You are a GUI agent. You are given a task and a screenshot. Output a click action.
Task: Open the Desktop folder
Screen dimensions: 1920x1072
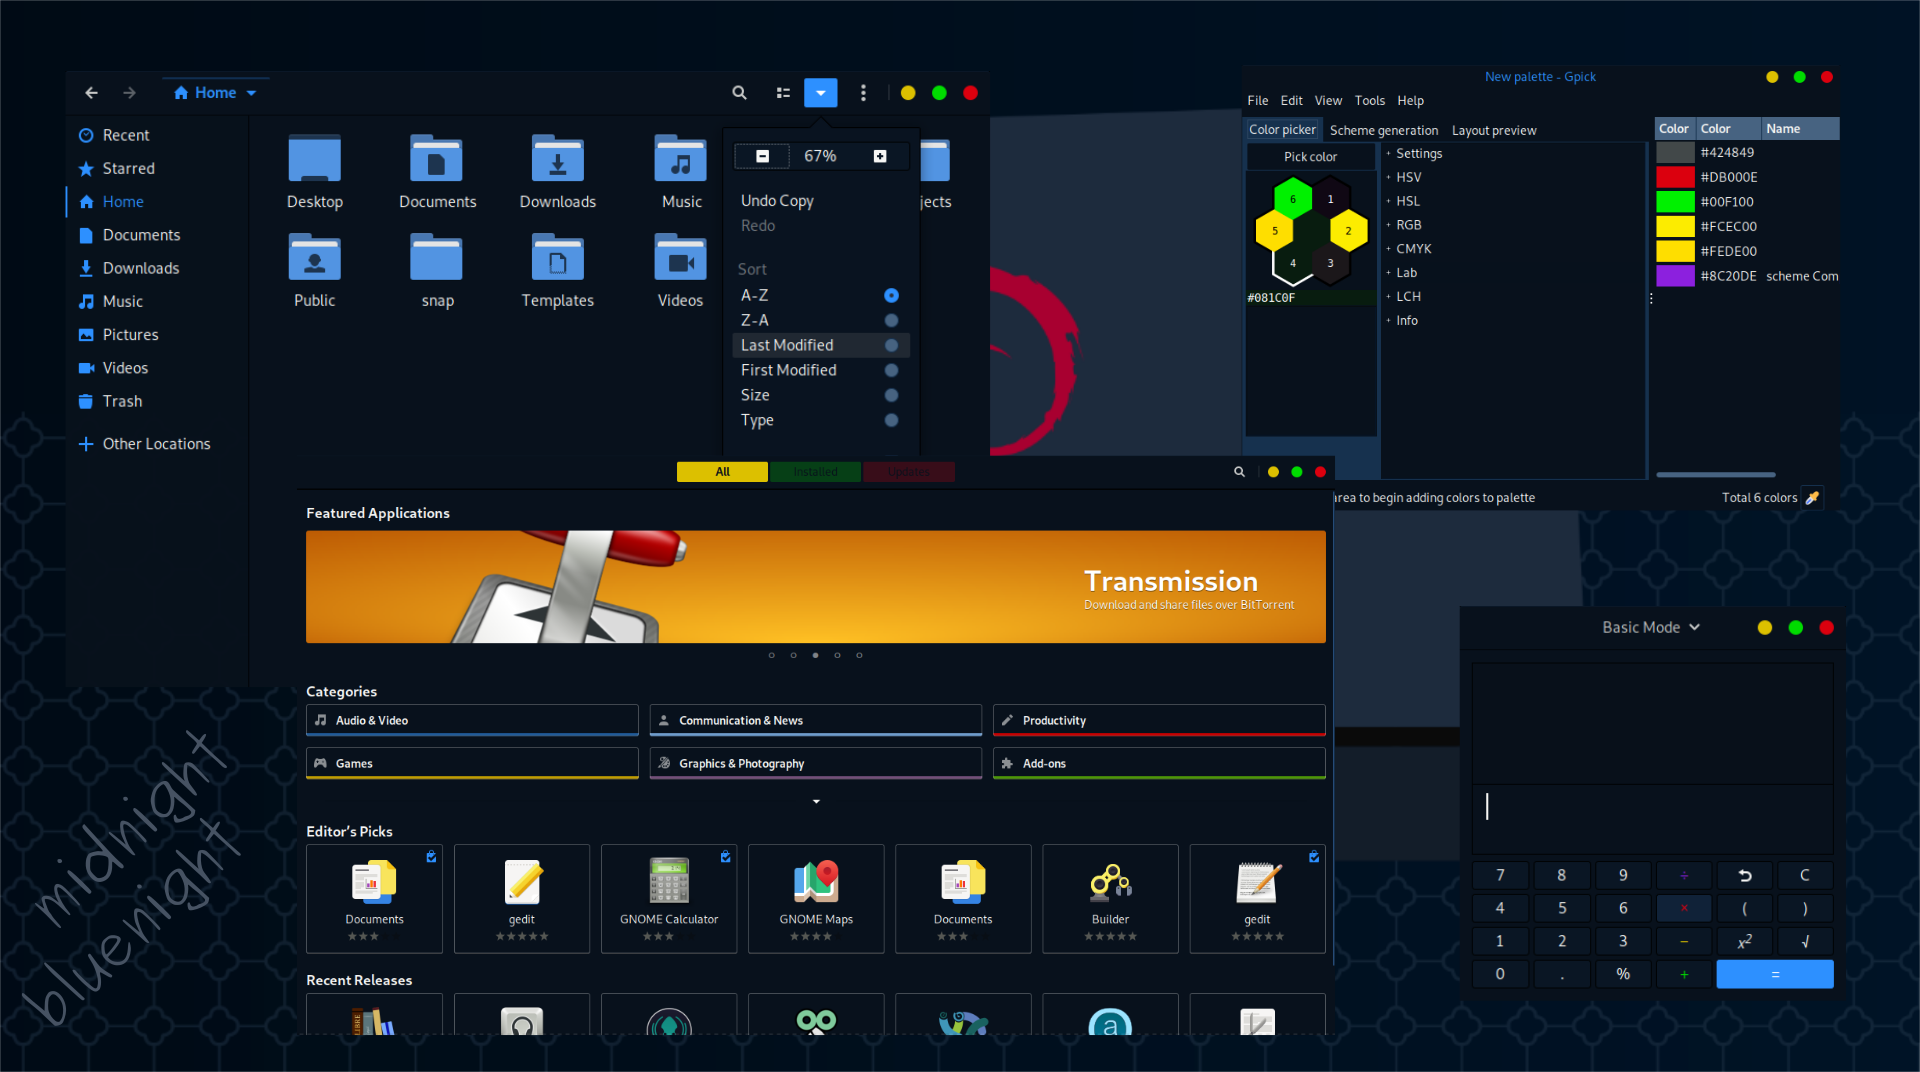tap(315, 172)
